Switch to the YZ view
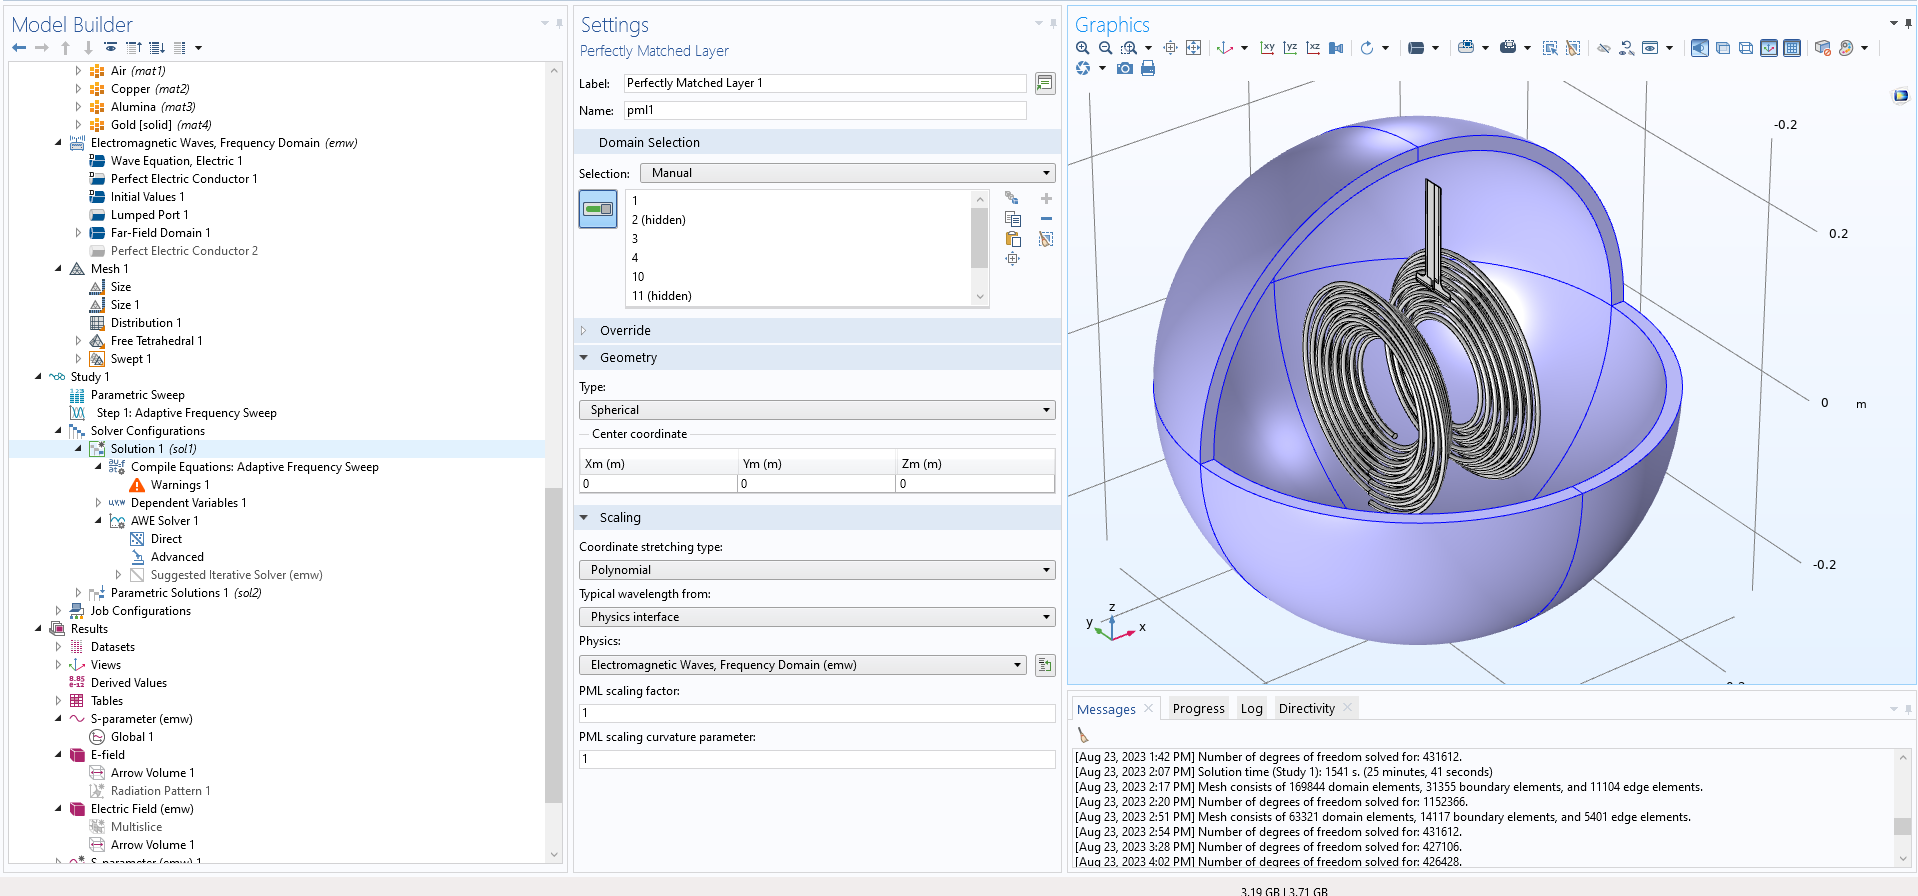This screenshot has width=1918, height=896. pyautogui.click(x=1290, y=48)
